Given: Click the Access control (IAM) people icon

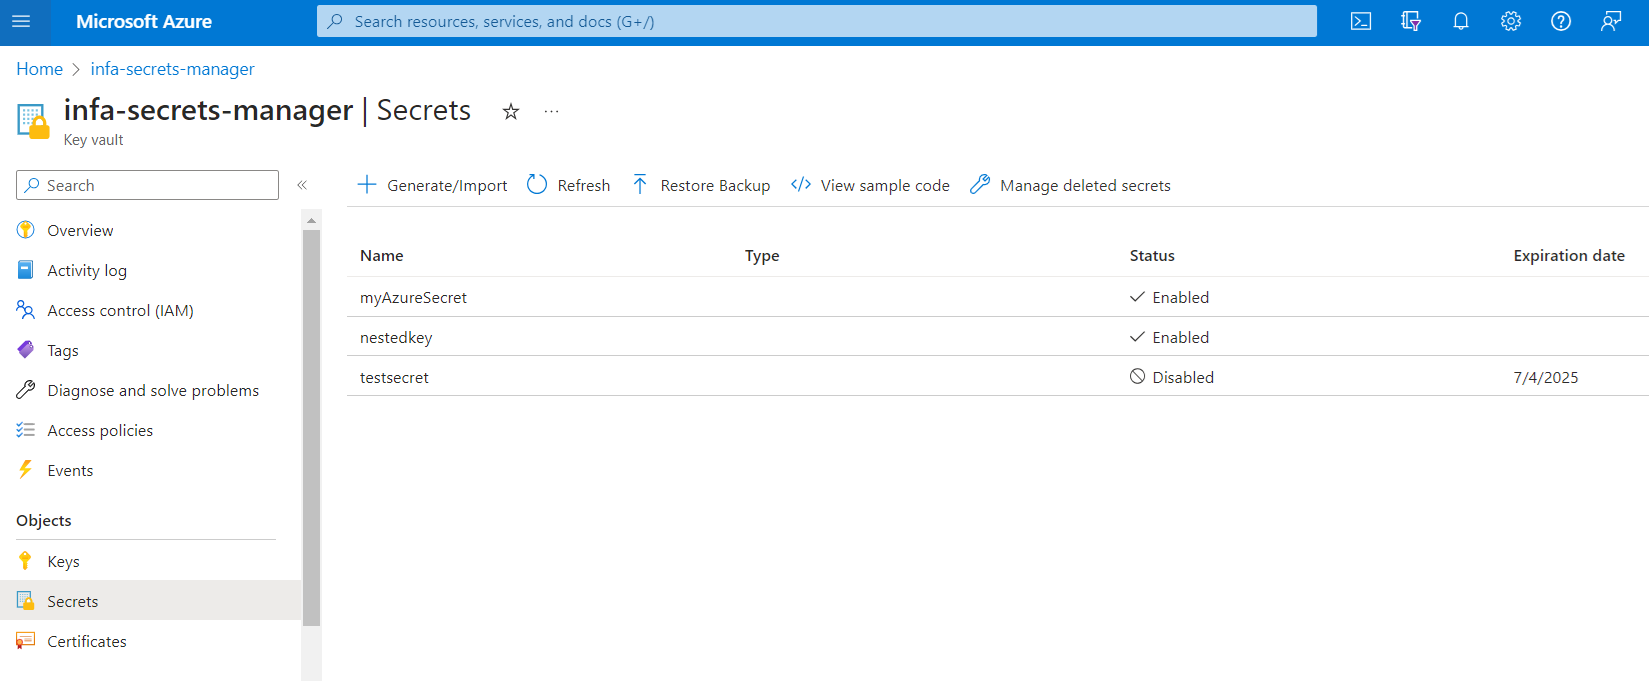Looking at the screenshot, I should point(26,310).
